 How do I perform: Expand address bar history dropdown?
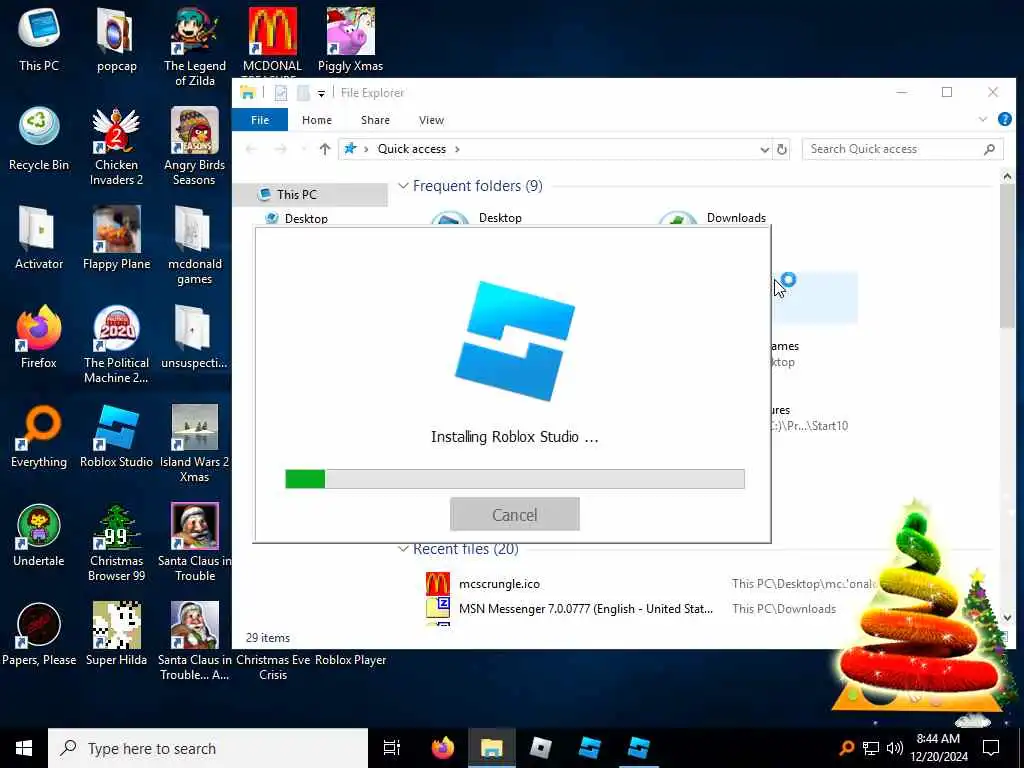pyautogui.click(x=764, y=150)
